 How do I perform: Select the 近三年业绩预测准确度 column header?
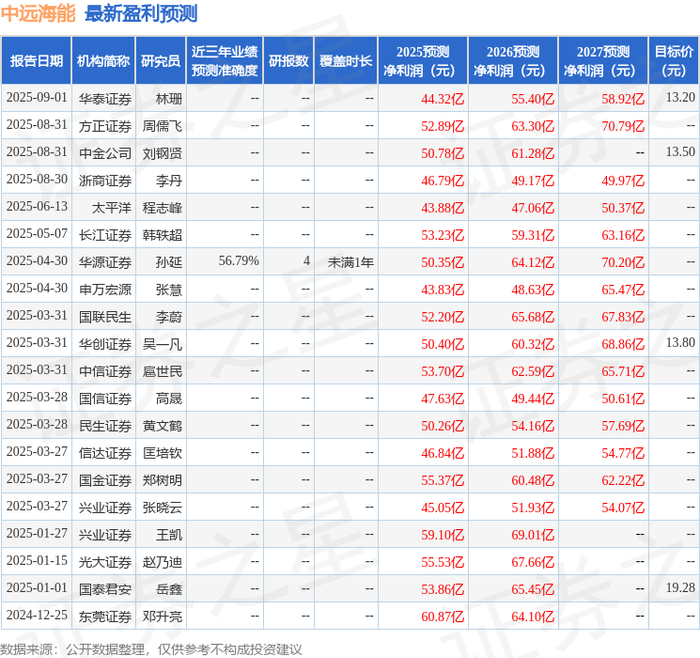coord(225,61)
